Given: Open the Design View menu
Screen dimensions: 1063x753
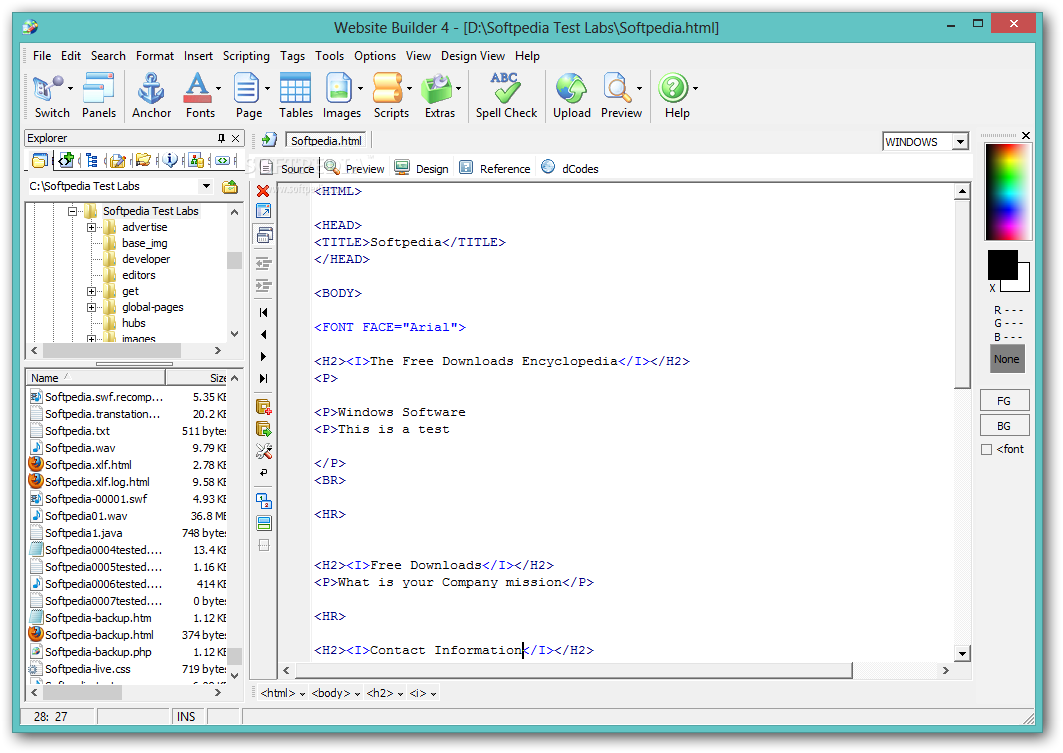Looking at the screenshot, I should pos(473,56).
